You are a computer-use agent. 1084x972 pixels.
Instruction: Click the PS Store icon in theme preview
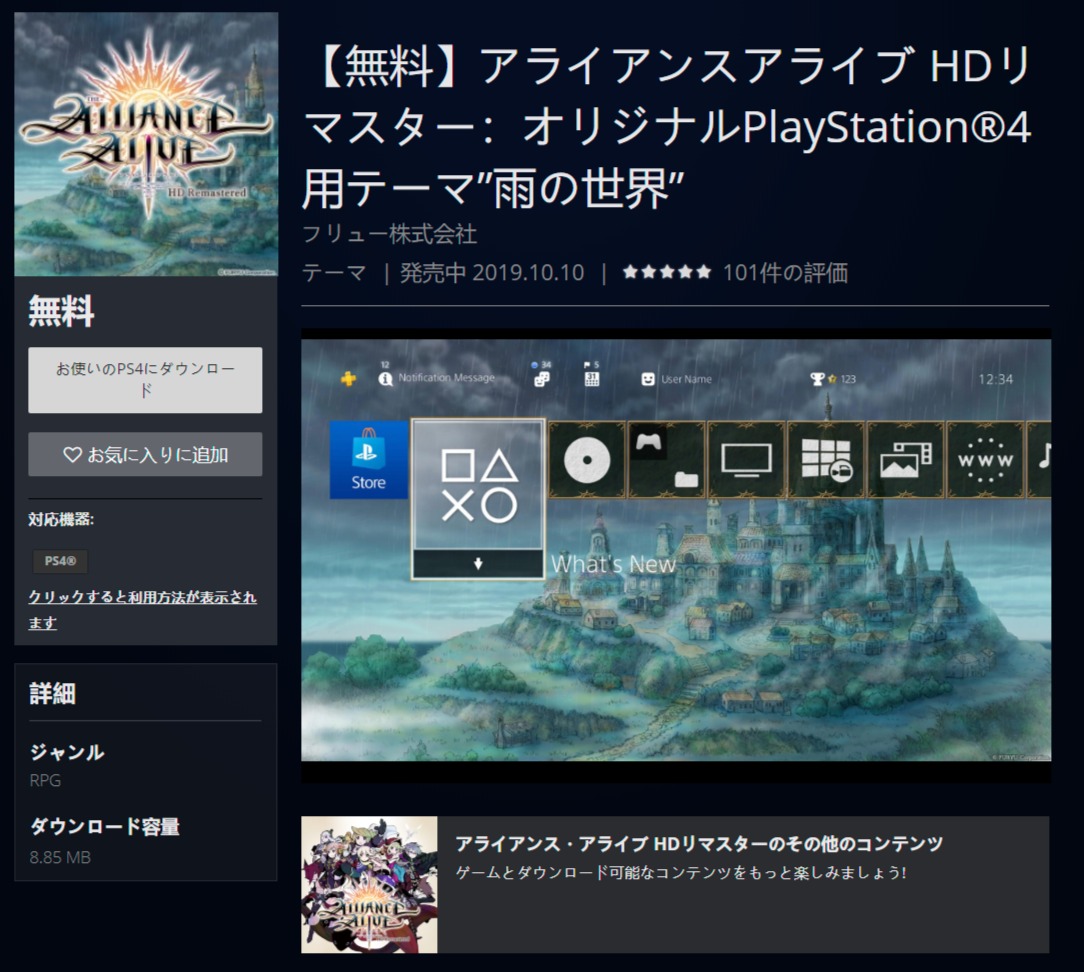click(368, 459)
